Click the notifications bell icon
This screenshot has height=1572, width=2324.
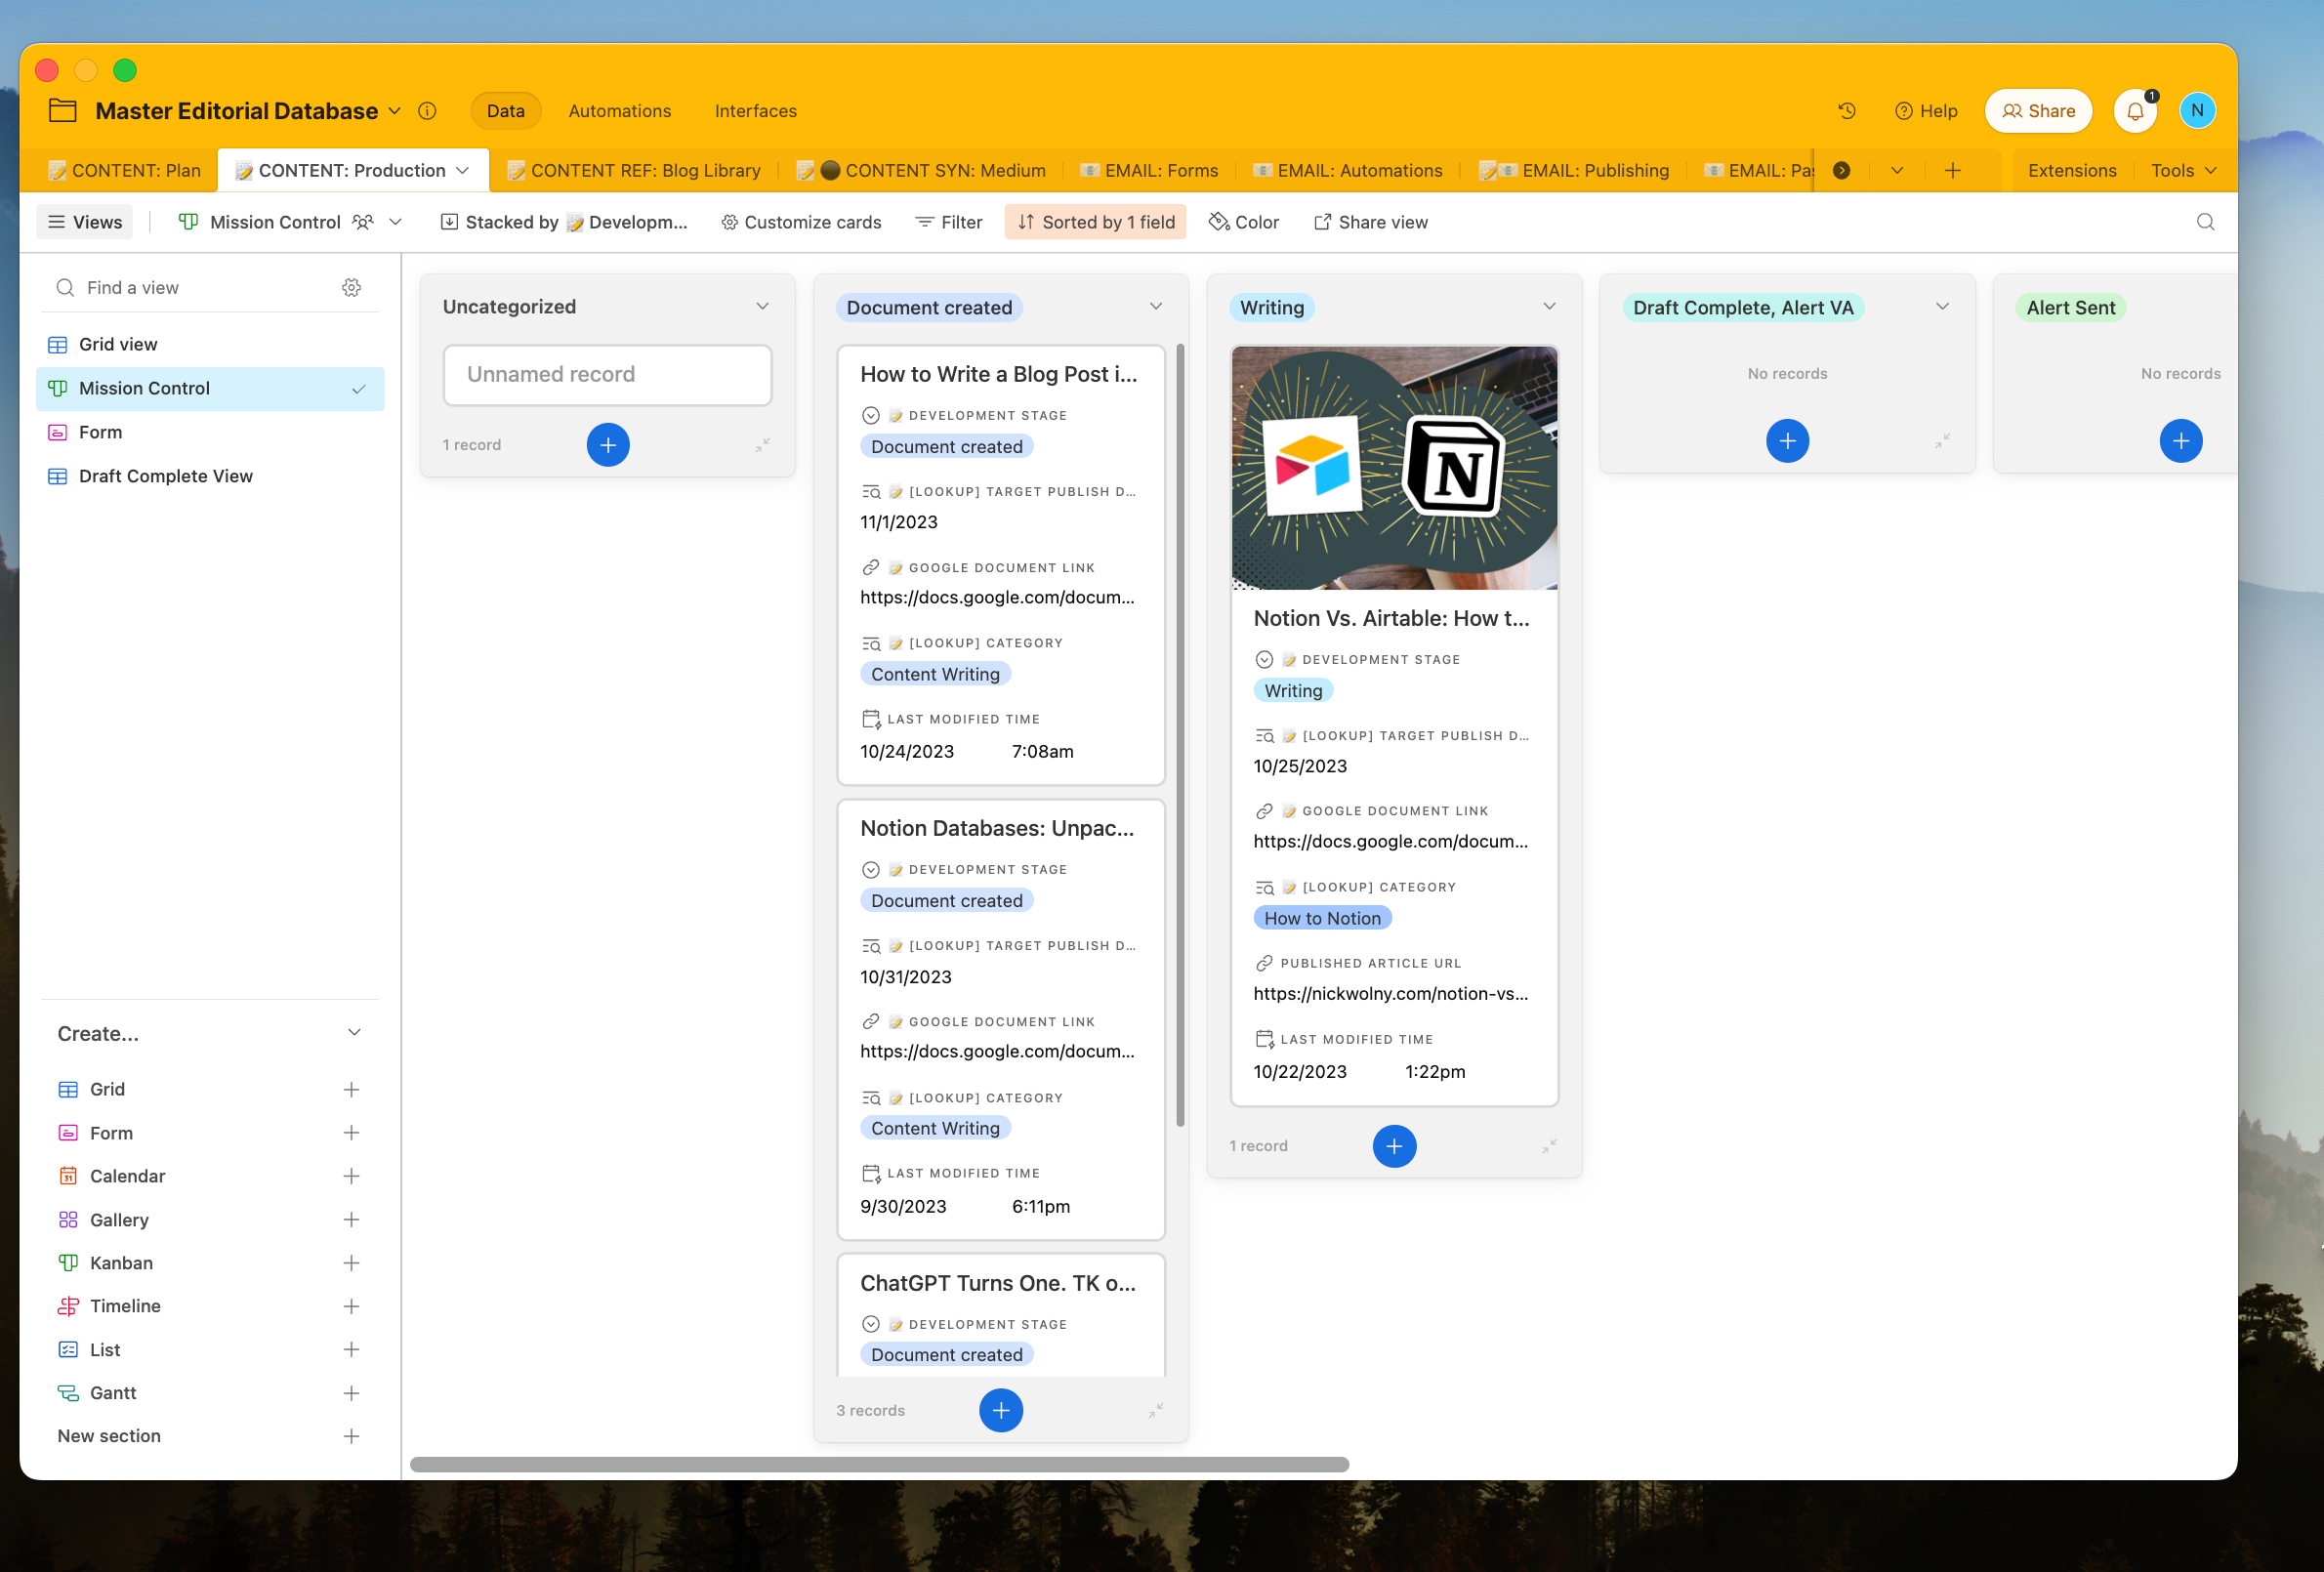pos(2134,111)
